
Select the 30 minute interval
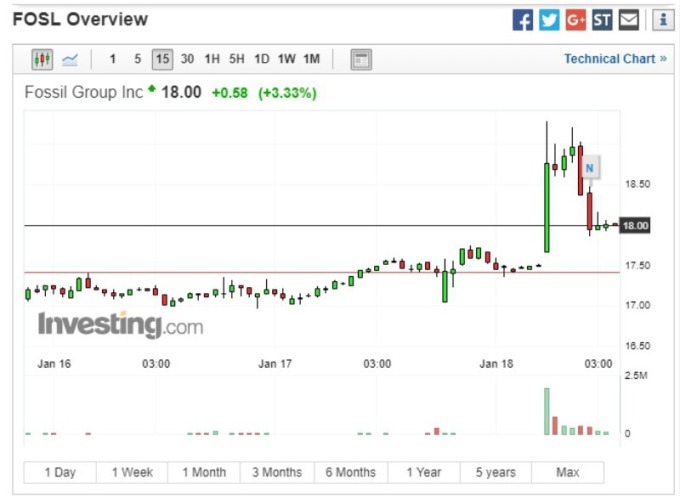[x=187, y=59]
